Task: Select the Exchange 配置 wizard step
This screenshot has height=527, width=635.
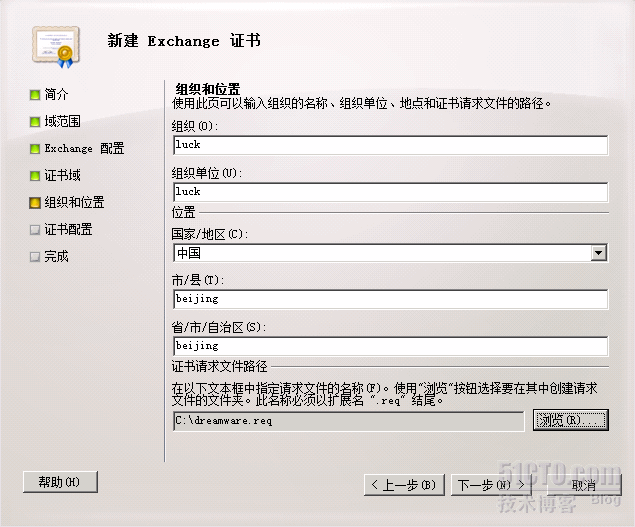Action: (x=84, y=148)
